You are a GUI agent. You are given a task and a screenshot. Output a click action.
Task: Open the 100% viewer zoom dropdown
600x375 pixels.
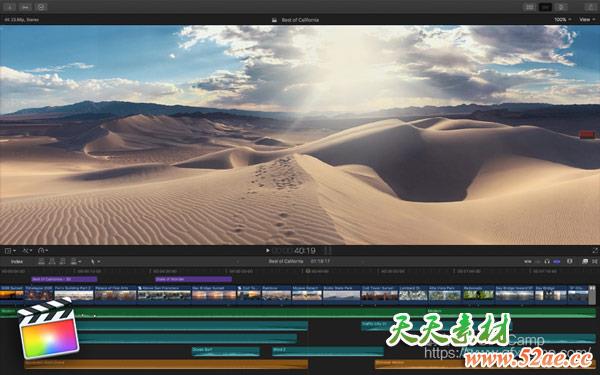click(x=562, y=20)
